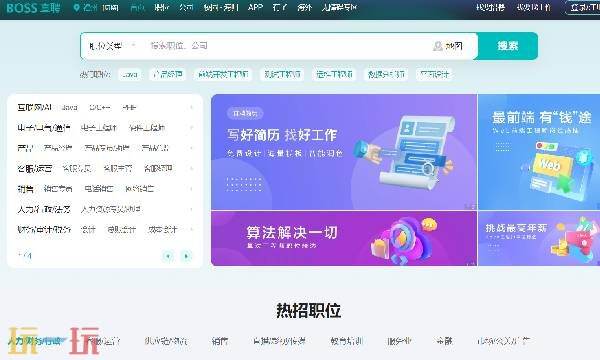
Task: Expand the 人力/行政/法务 category row arrow
Action: (191, 209)
